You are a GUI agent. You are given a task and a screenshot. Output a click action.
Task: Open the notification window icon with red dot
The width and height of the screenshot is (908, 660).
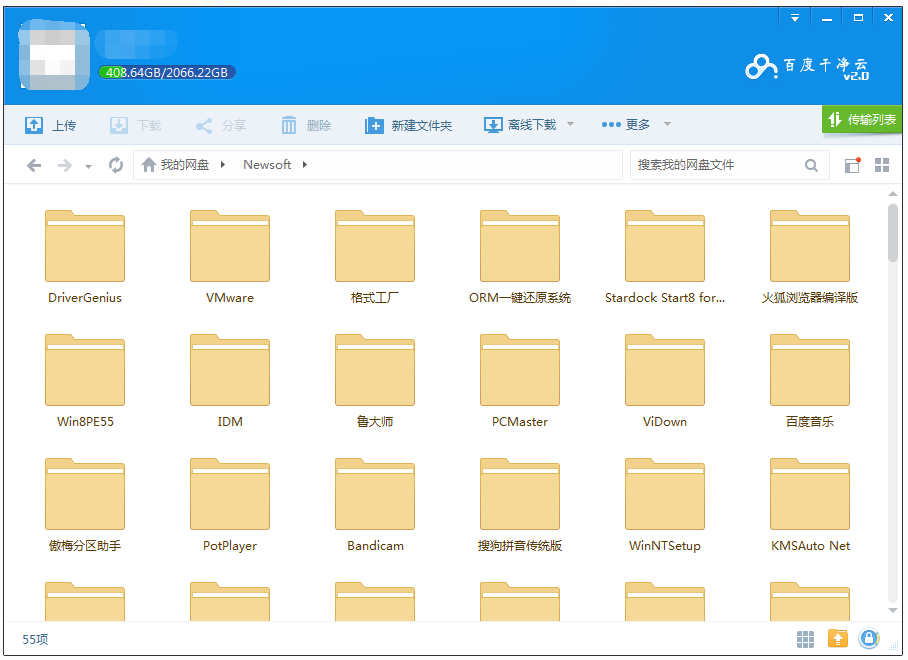[x=852, y=165]
